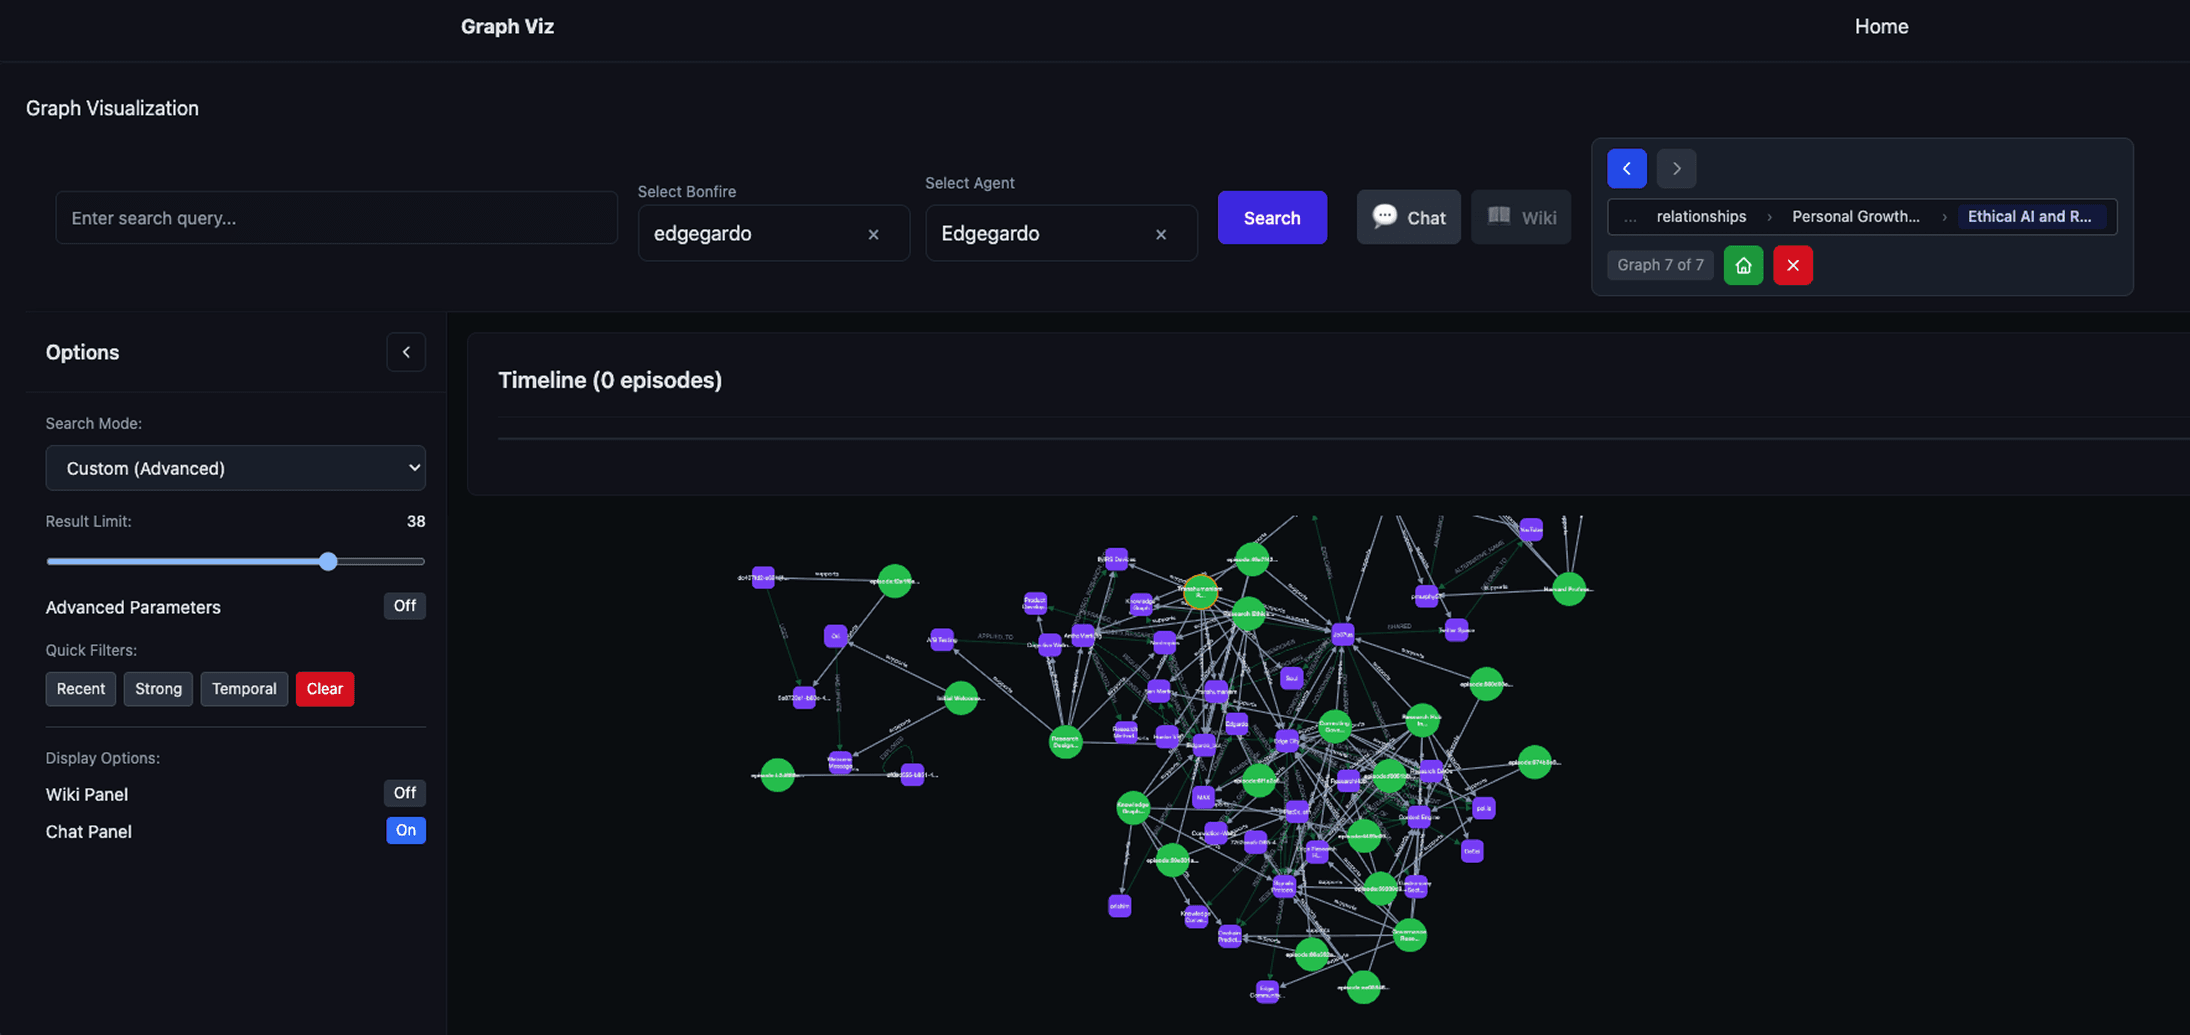Select the Ethical AI and R... breadcrumb
Screen dimensions: 2190x1035
(x=2029, y=216)
